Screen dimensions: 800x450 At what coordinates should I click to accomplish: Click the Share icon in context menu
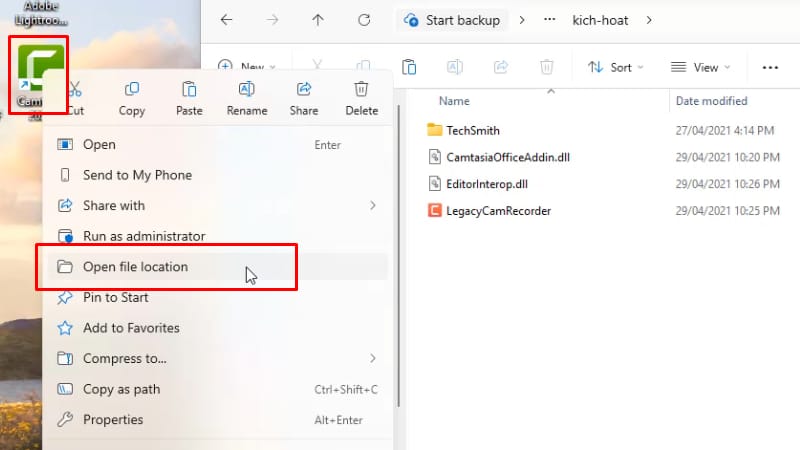tap(304, 89)
